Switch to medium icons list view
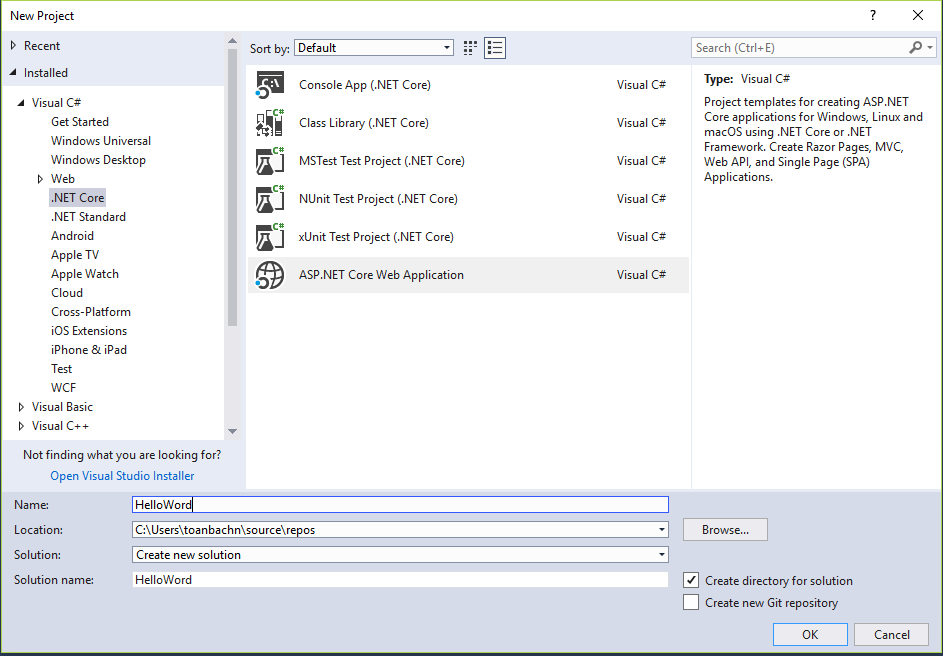The height and width of the screenshot is (656, 943). (x=495, y=48)
